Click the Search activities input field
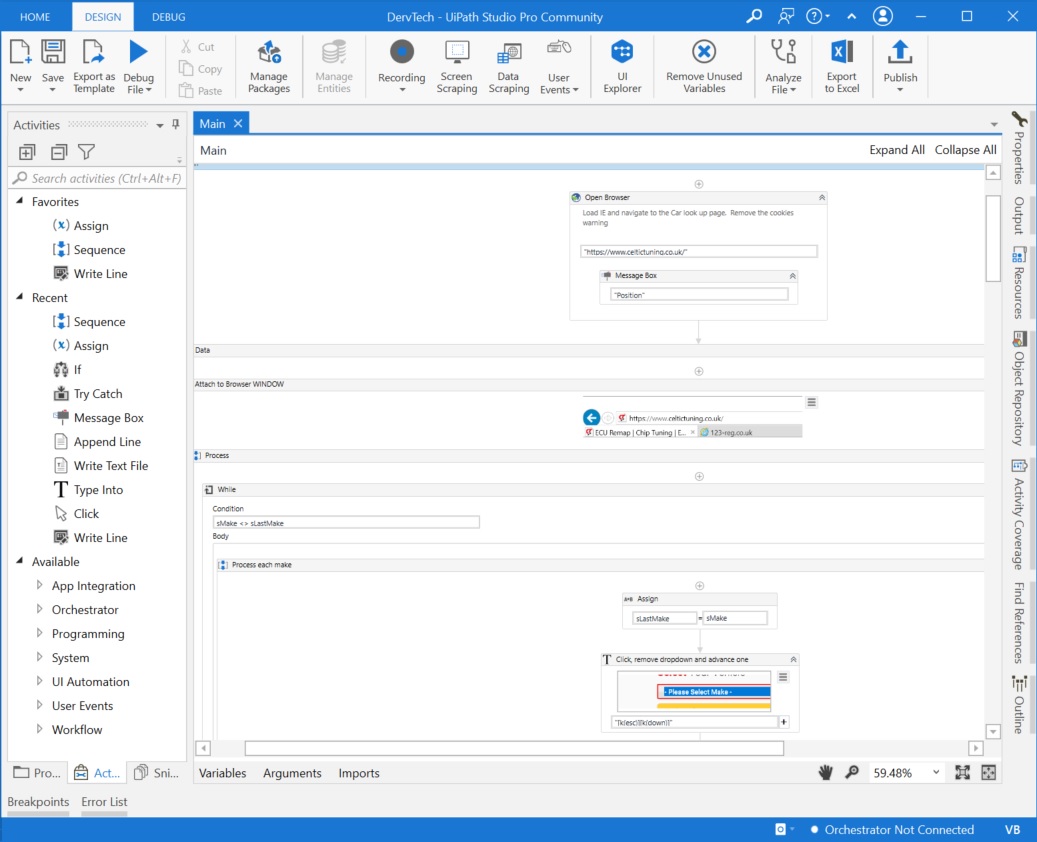 [x=104, y=178]
